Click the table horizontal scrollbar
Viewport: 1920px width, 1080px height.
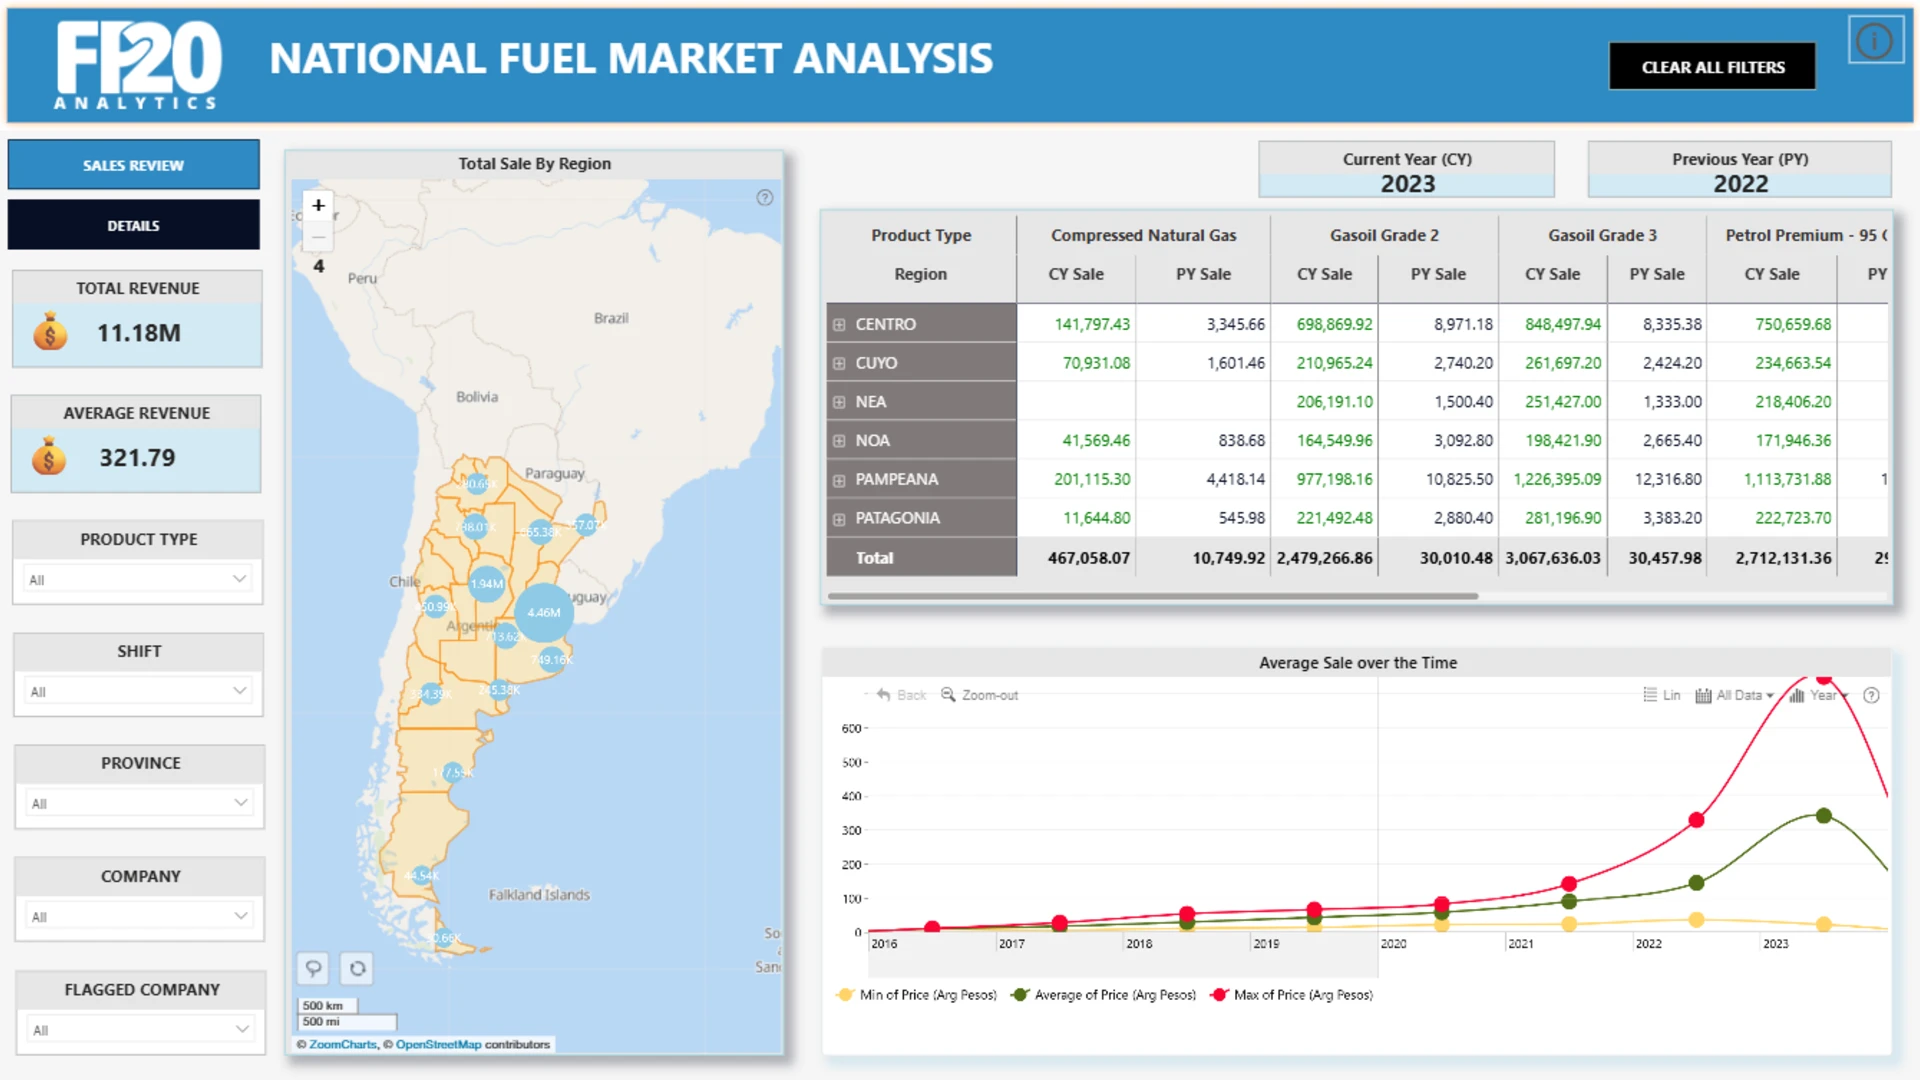1153,596
